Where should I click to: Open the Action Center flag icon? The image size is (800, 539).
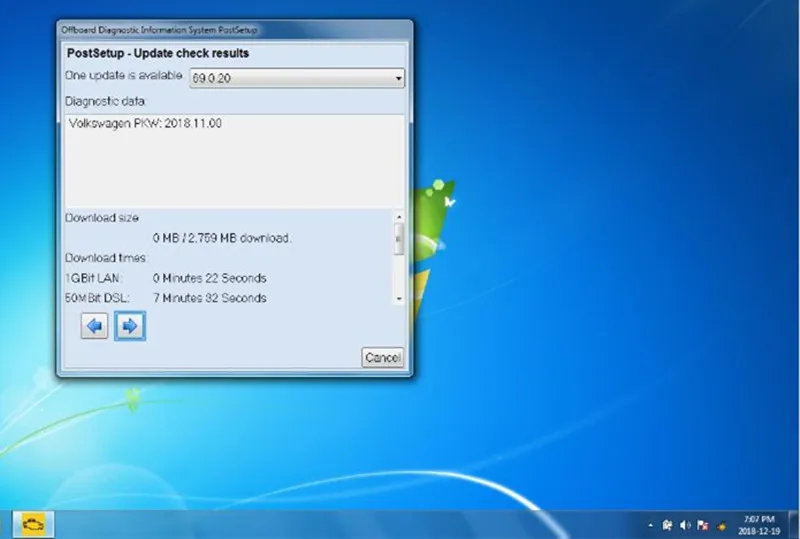coord(703,525)
